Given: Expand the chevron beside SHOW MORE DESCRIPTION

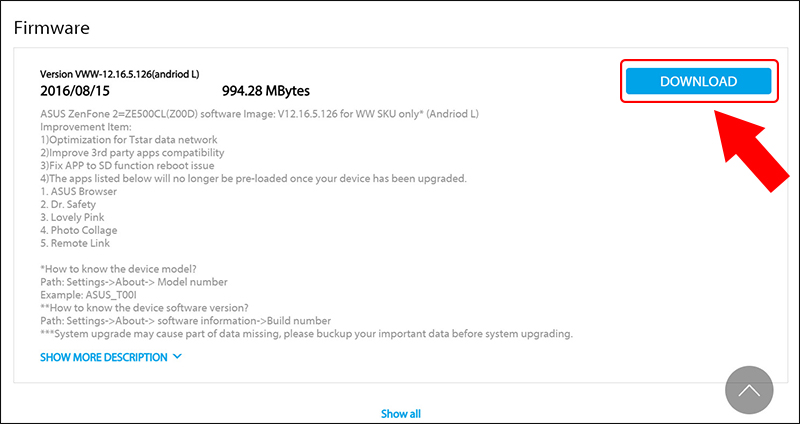Looking at the screenshot, I should (177, 357).
